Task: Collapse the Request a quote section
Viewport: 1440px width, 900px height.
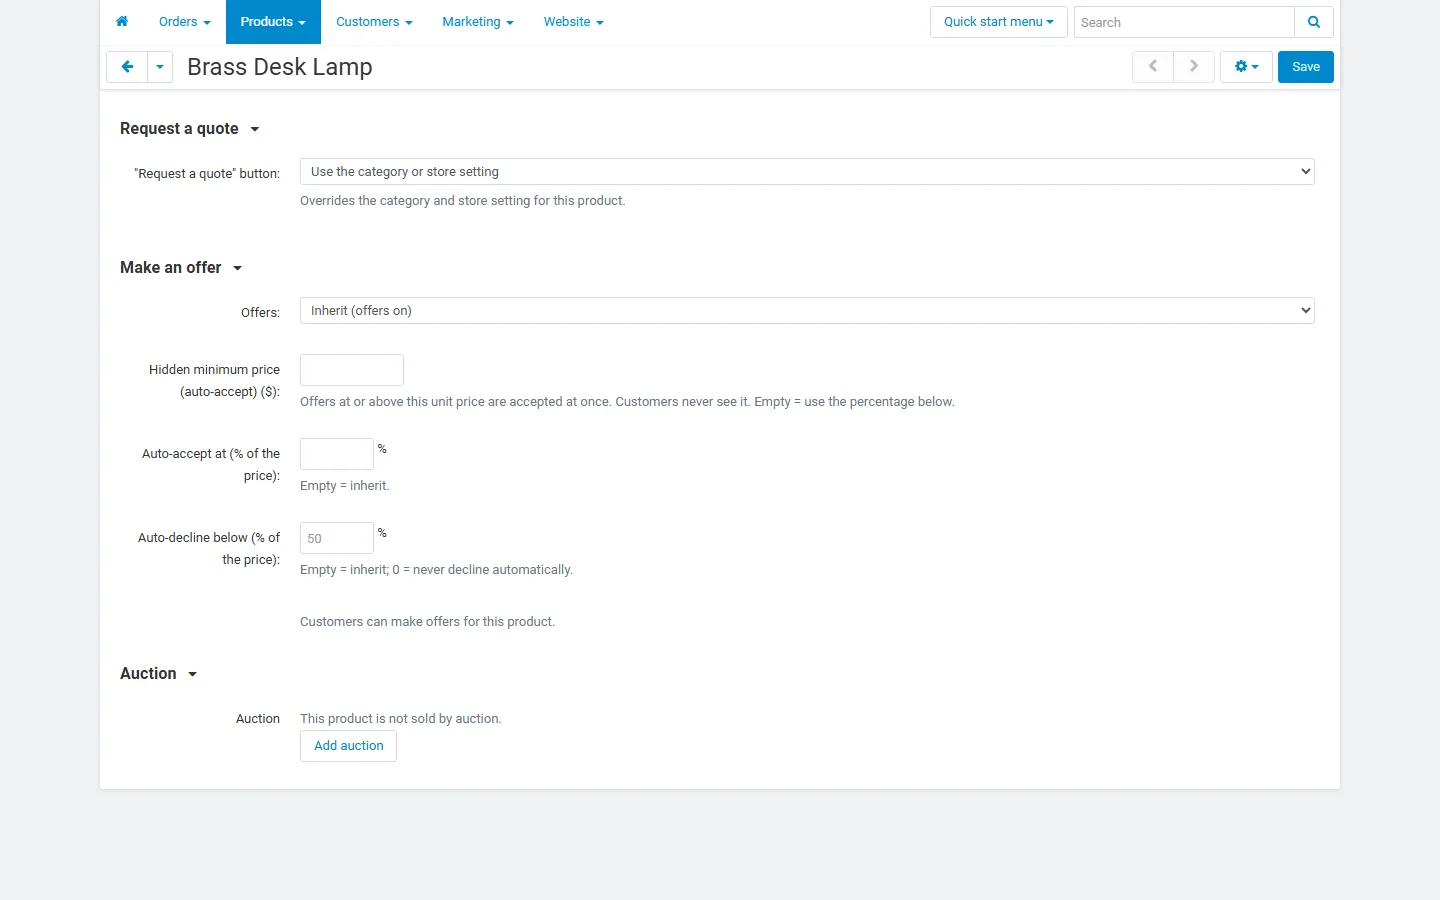Action: pos(190,129)
